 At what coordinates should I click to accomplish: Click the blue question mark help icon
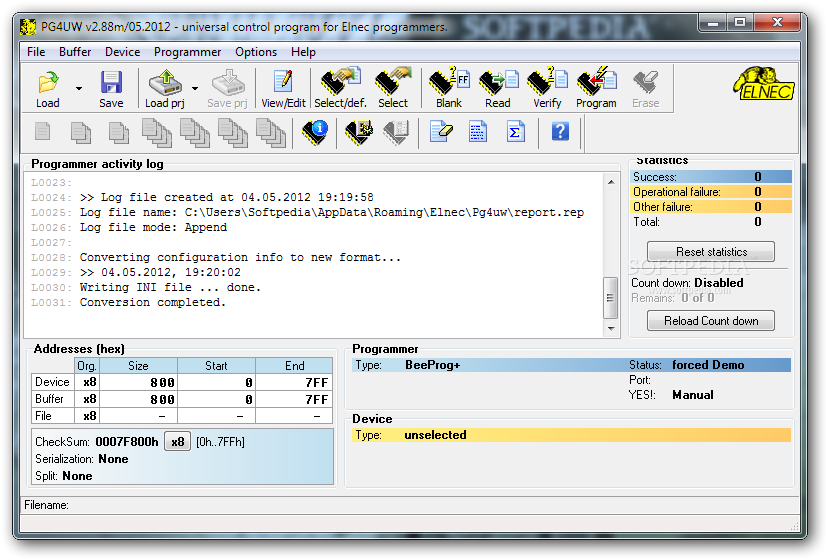pyautogui.click(x=560, y=131)
